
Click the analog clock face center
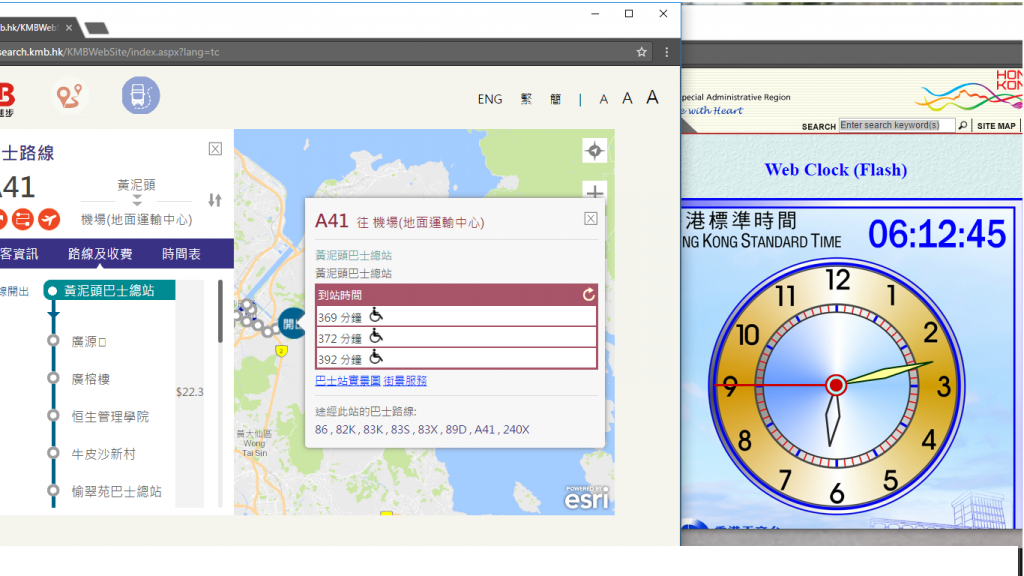836,385
